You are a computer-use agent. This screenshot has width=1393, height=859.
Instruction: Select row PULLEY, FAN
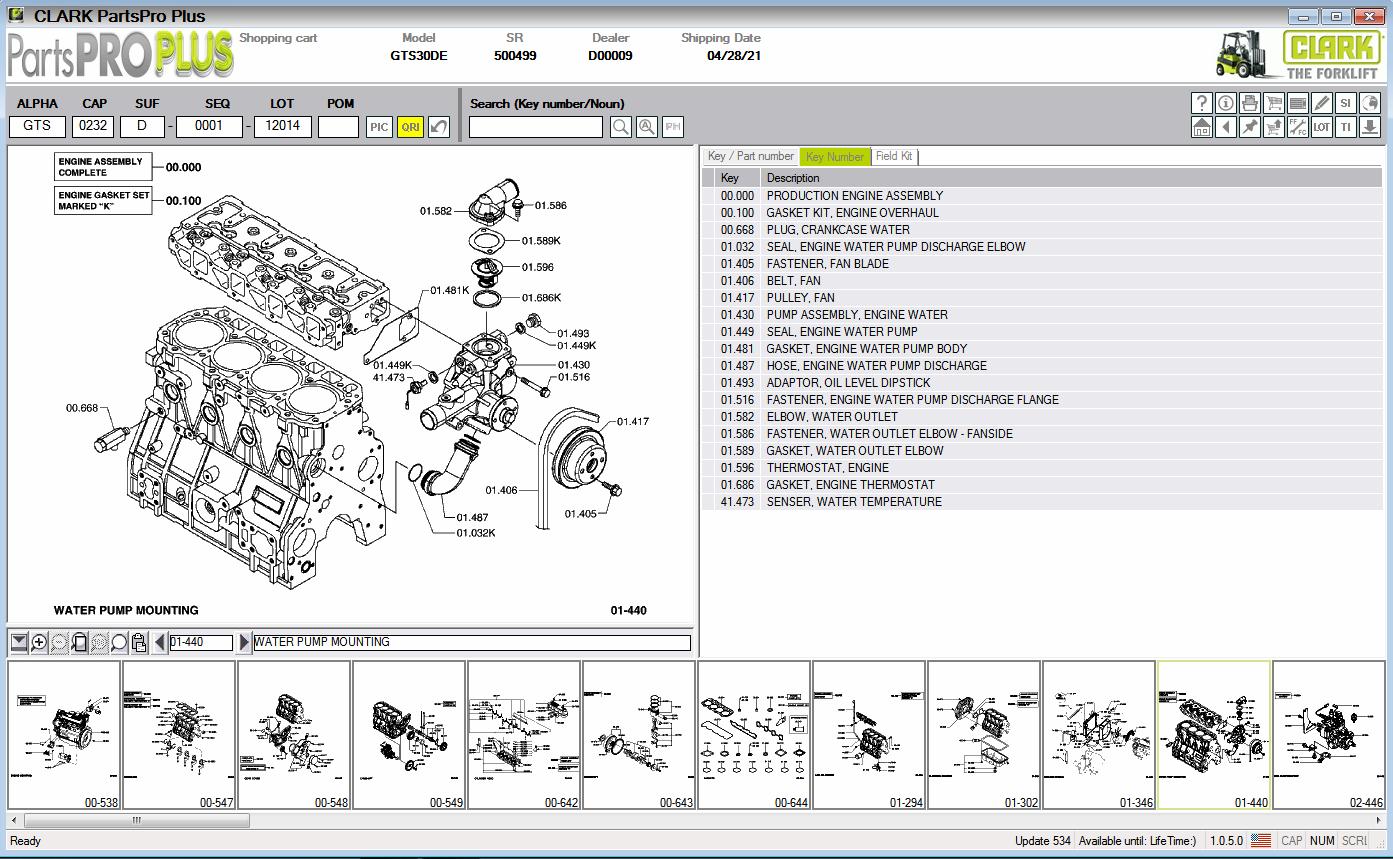[1043, 298]
